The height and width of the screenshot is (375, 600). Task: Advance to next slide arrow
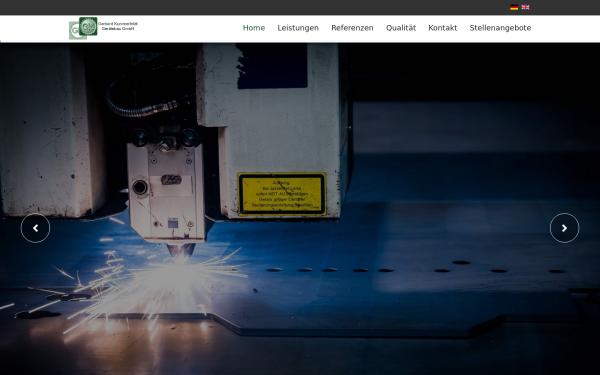pos(564,228)
